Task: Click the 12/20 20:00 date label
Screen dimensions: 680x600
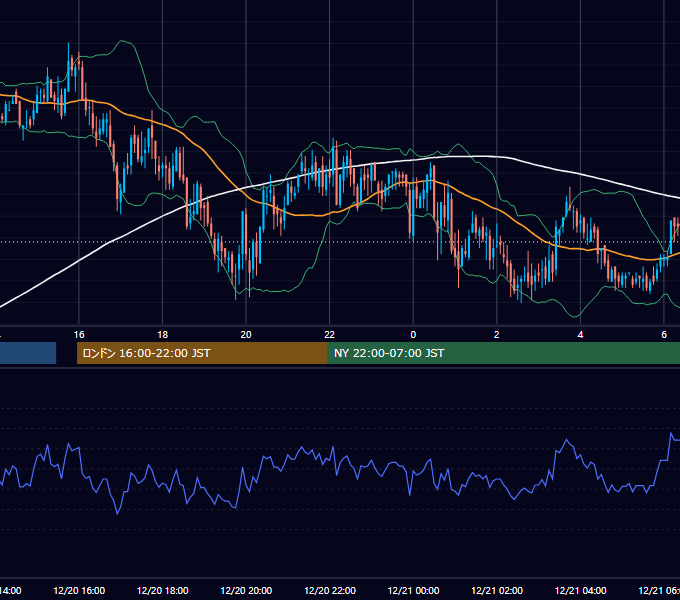Action: click(x=246, y=590)
